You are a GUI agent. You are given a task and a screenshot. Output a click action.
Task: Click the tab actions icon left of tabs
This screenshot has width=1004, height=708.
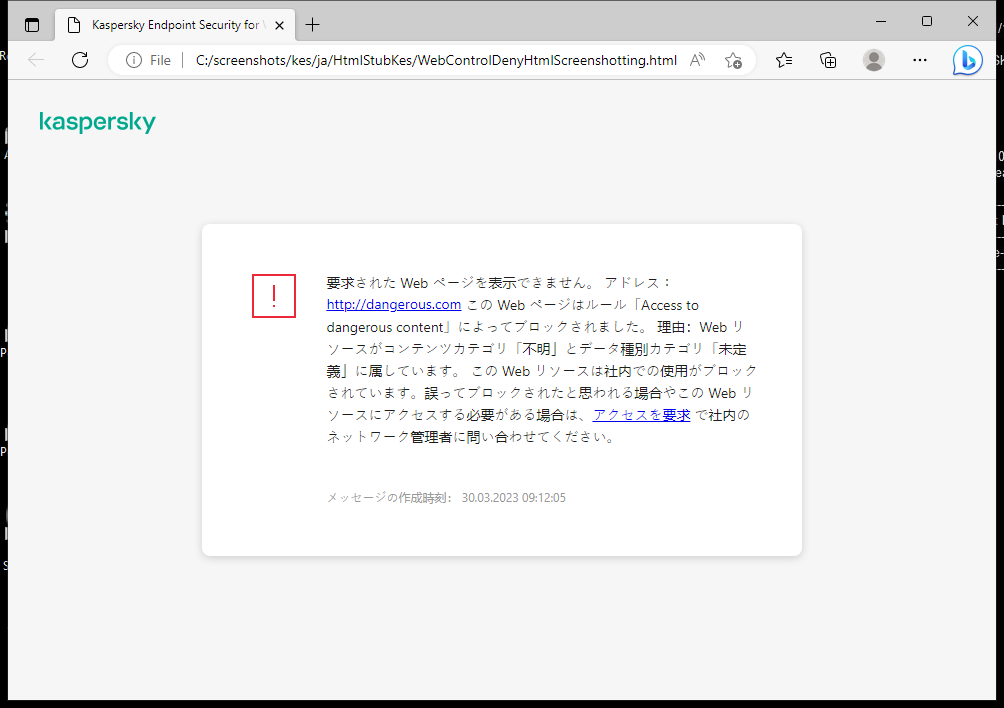[32, 24]
